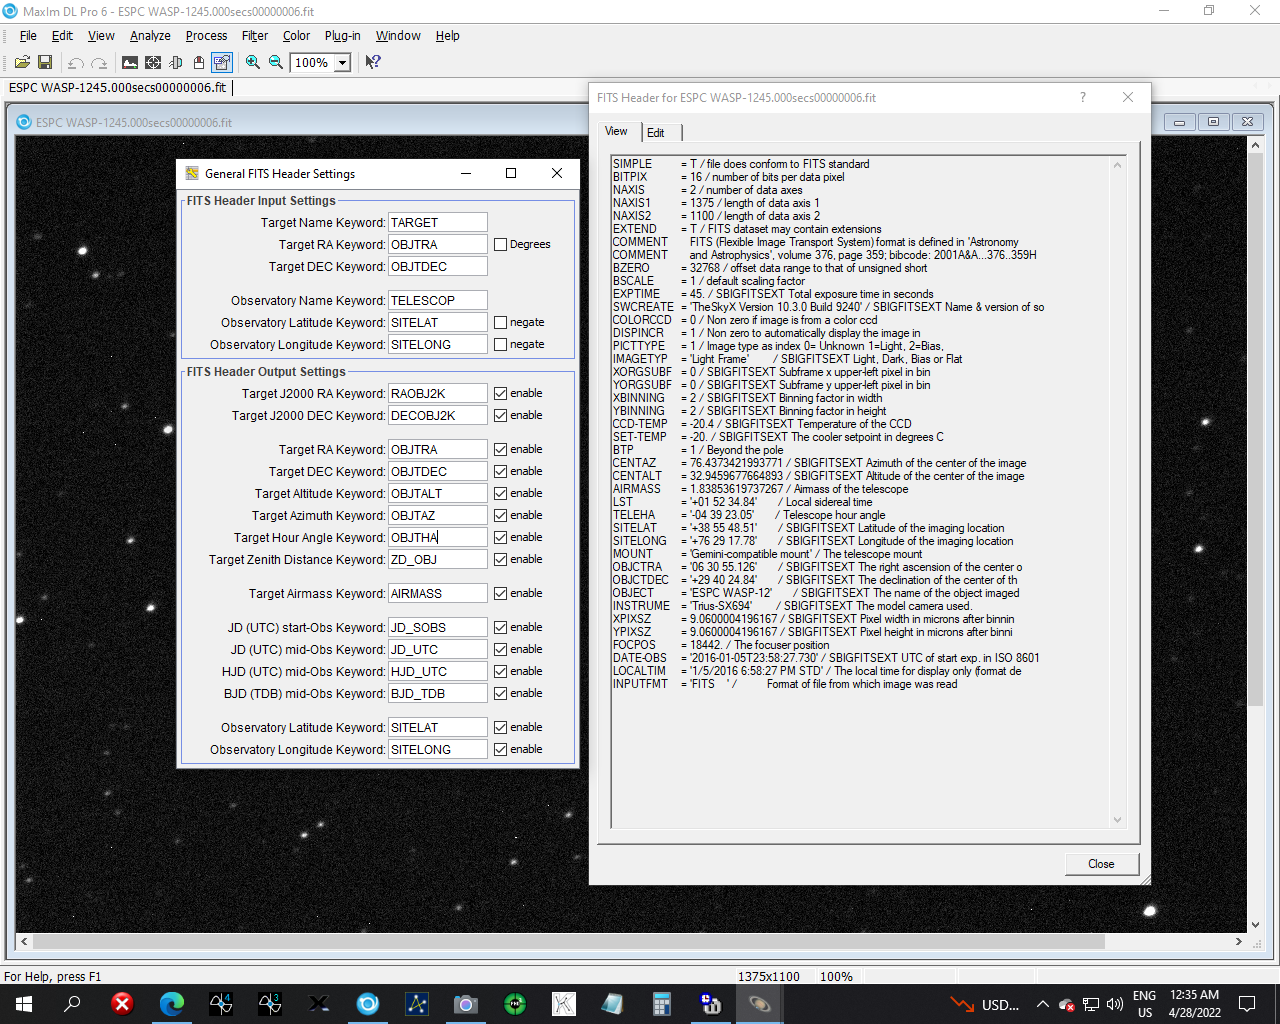Activate the context help pointer icon
The image size is (1280, 1024).
373,62
